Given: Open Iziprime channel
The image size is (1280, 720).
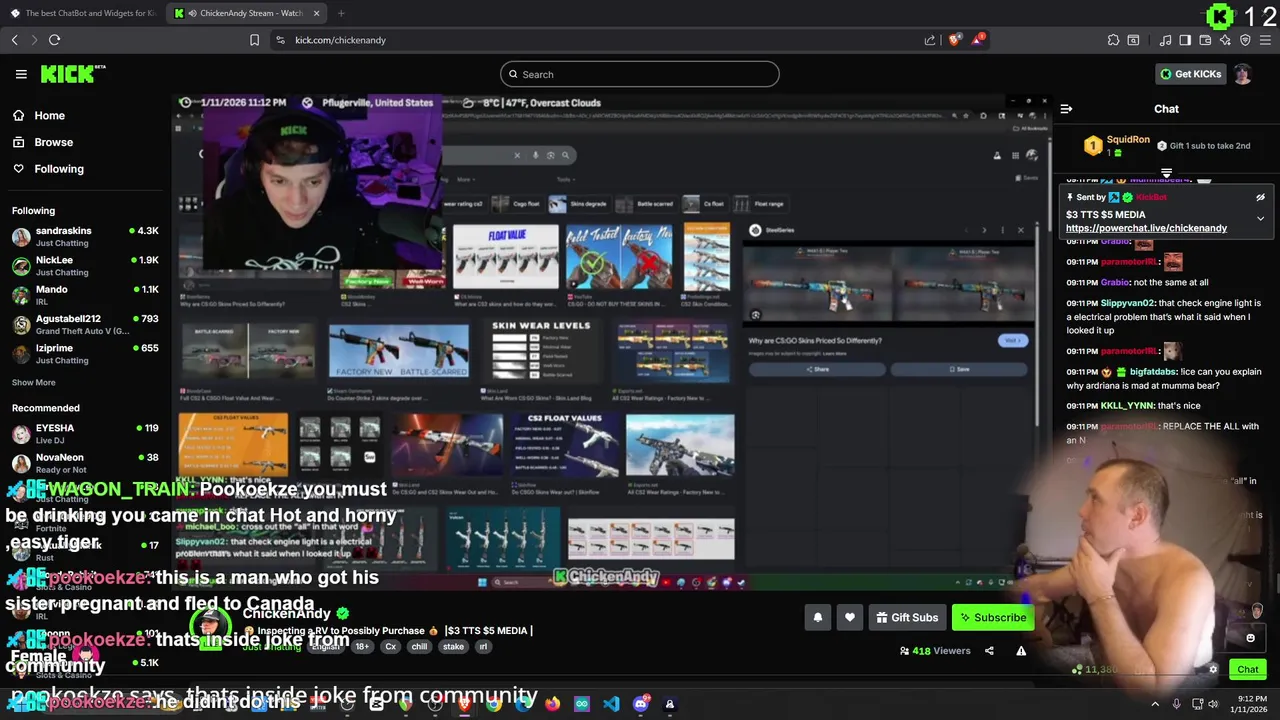Looking at the screenshot, I should 85,354.
